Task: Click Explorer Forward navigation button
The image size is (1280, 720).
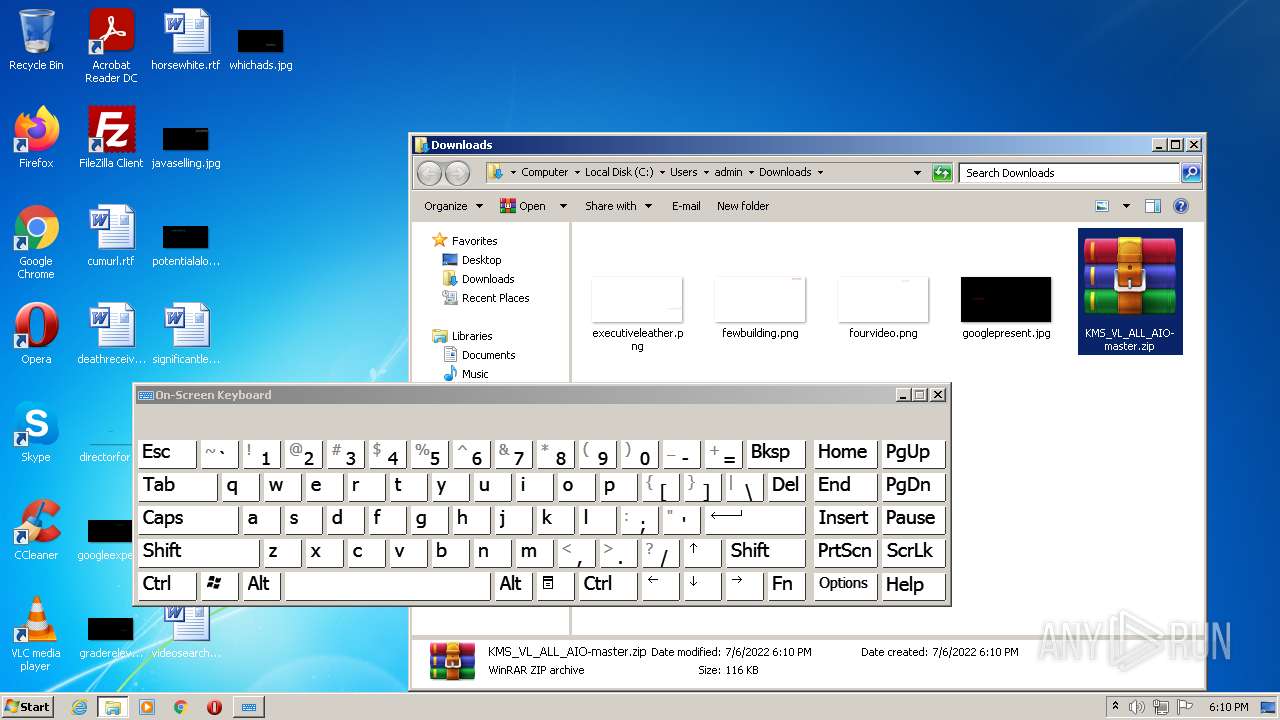Action: [x=457, y=173]
